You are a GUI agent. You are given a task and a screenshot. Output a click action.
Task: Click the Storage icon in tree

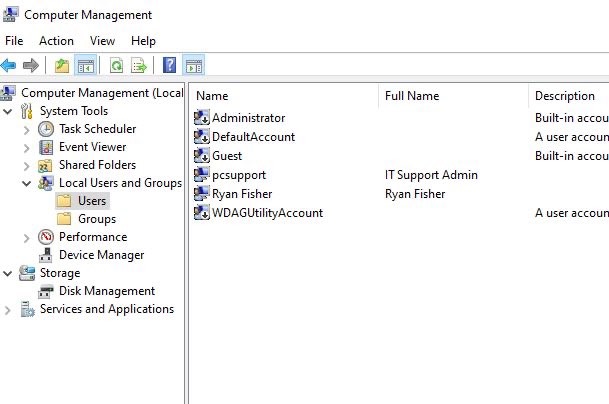click(x=27, y=273)
